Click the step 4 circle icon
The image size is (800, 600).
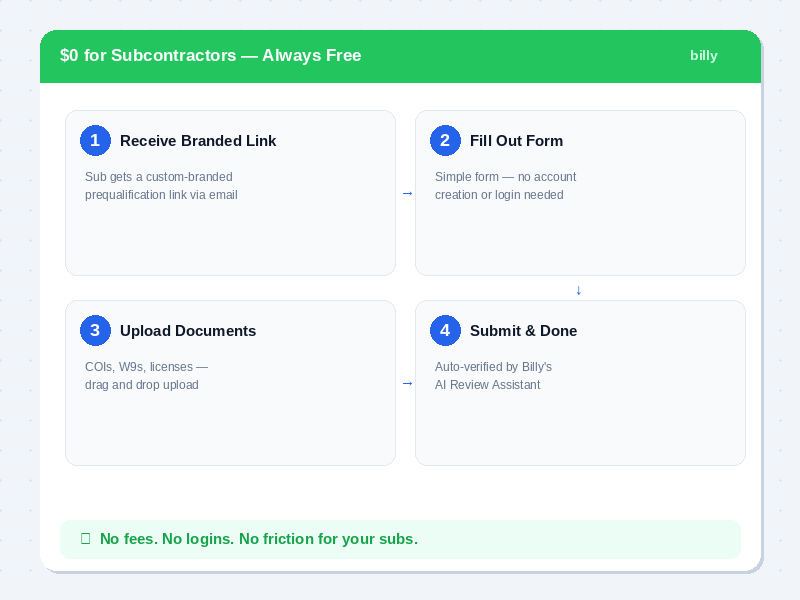(x=445, y=330)
